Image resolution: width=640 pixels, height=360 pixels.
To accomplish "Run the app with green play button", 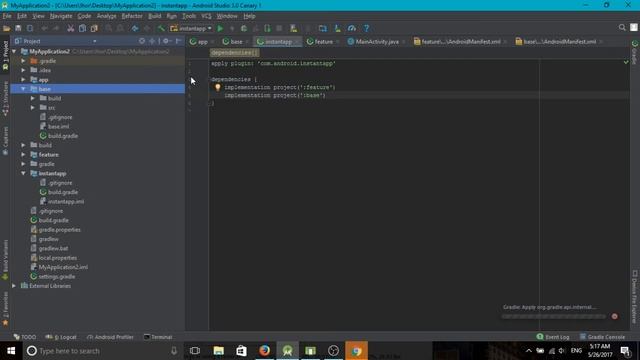I will [x=220, y=28].
